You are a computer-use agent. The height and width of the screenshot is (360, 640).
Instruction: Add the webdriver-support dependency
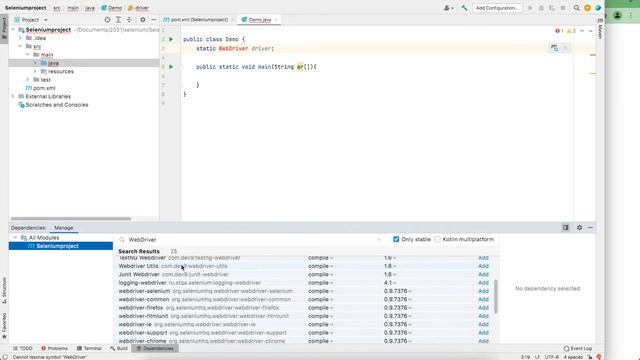click(483, 333)
